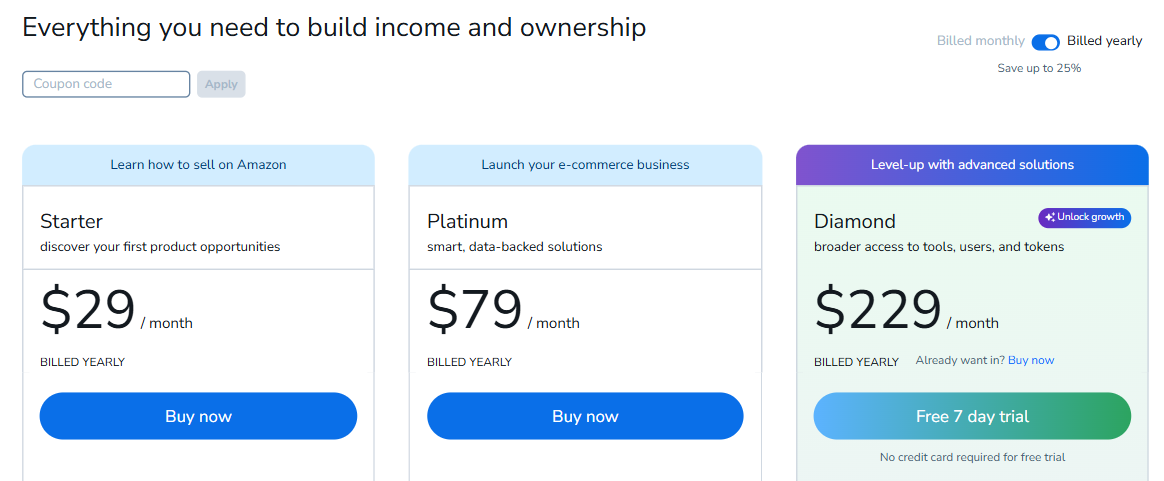Click the sparkle icon in Unlock growth badge

(1050, 217)
